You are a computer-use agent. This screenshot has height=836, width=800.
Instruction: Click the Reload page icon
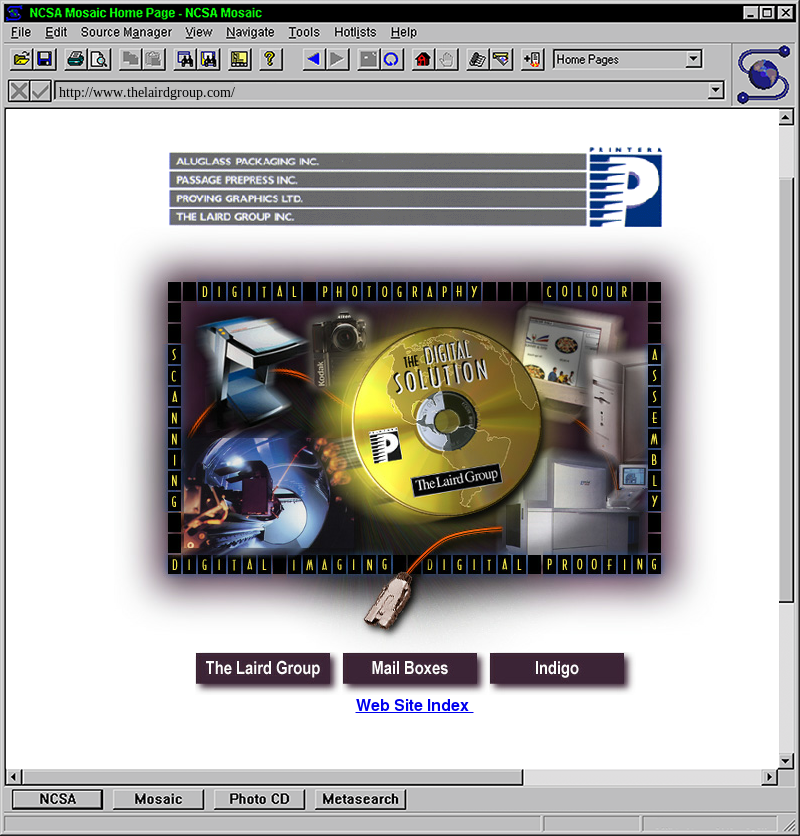point(391,60)
